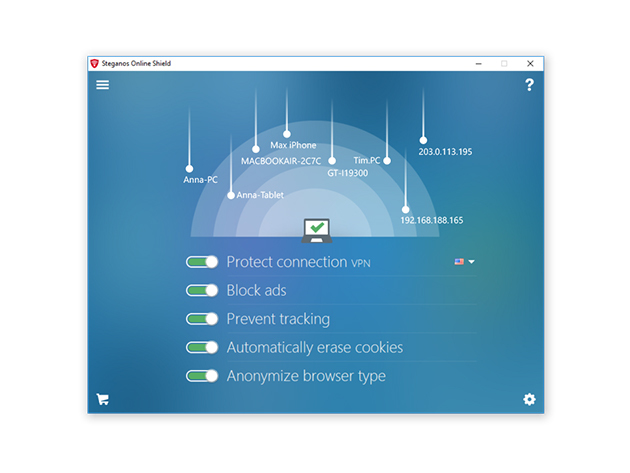
Task: Click the Steganos shield logo in title bar
Action: coord(94,63)
